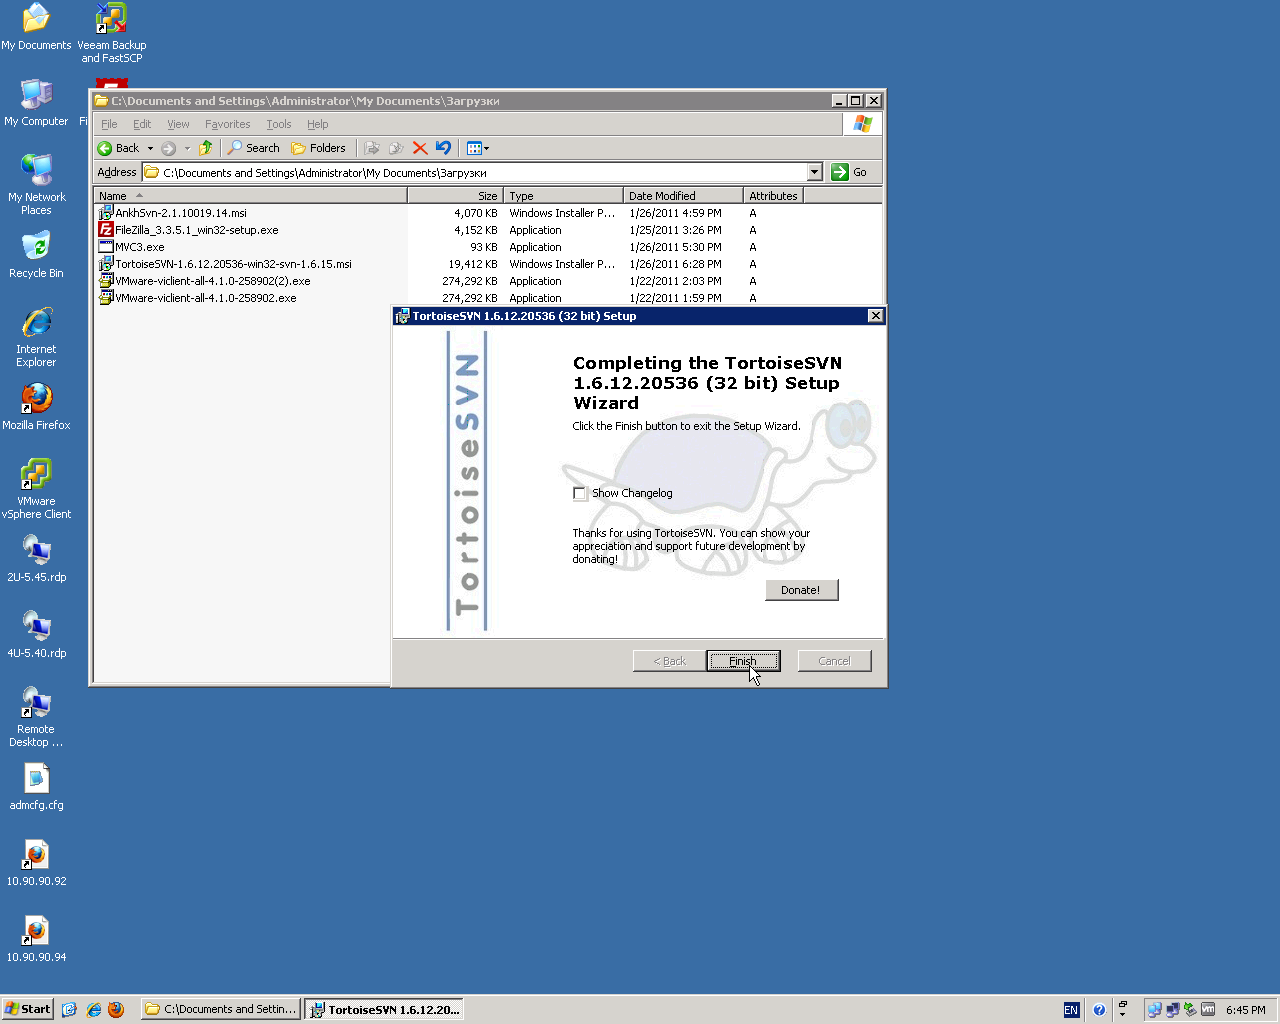Click the Up folder icon in Explorer

click(205, 148)
